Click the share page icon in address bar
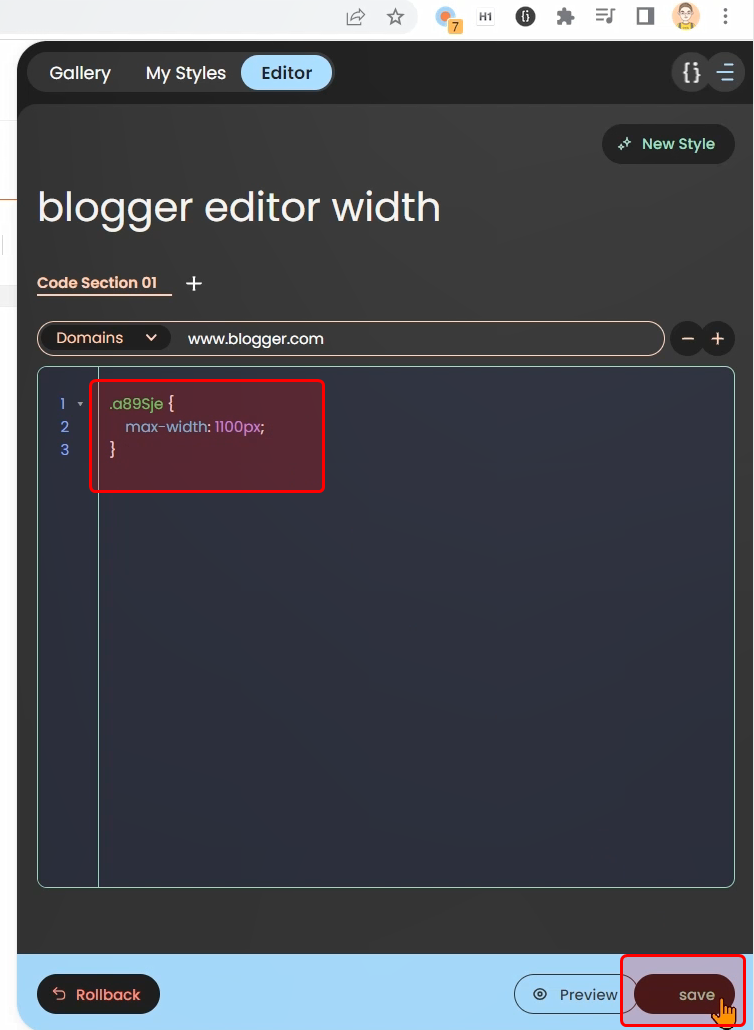The image size is (754, 1030). [355, 17]
